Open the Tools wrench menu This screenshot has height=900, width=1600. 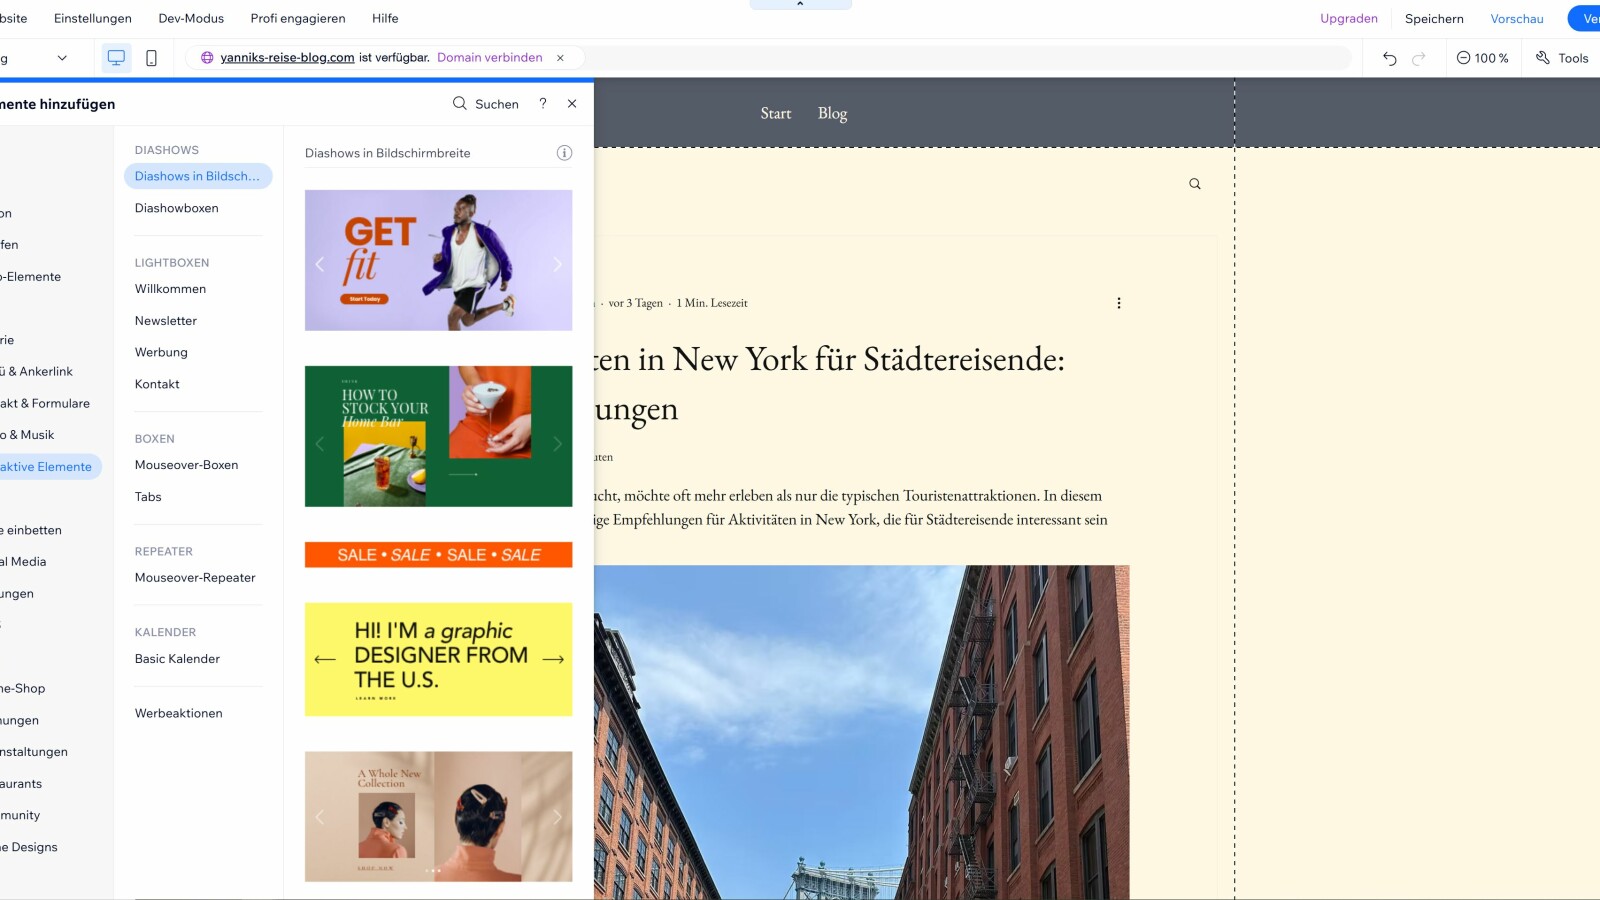tap(1562, 58)
